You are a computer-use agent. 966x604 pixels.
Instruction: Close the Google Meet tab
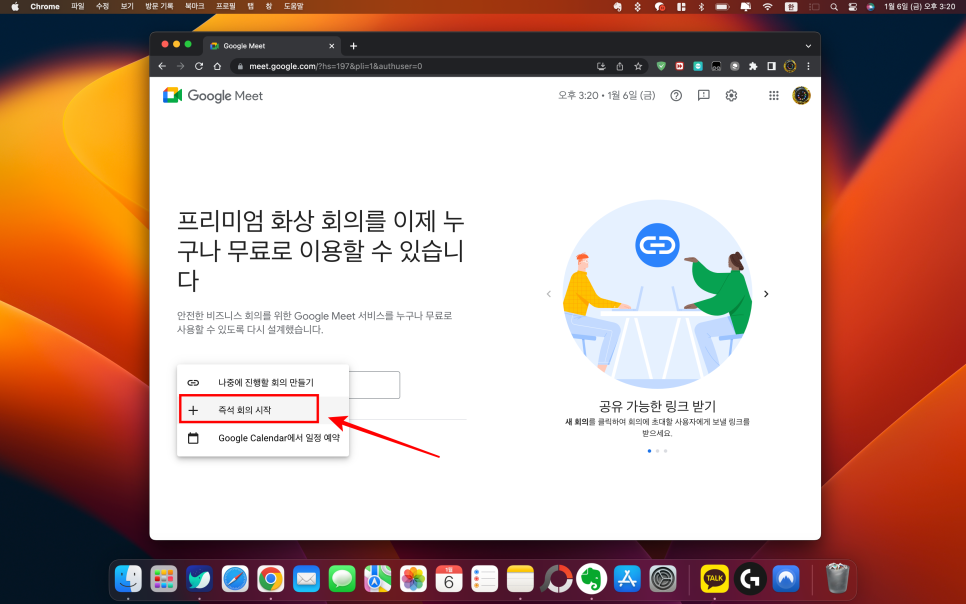331,46
